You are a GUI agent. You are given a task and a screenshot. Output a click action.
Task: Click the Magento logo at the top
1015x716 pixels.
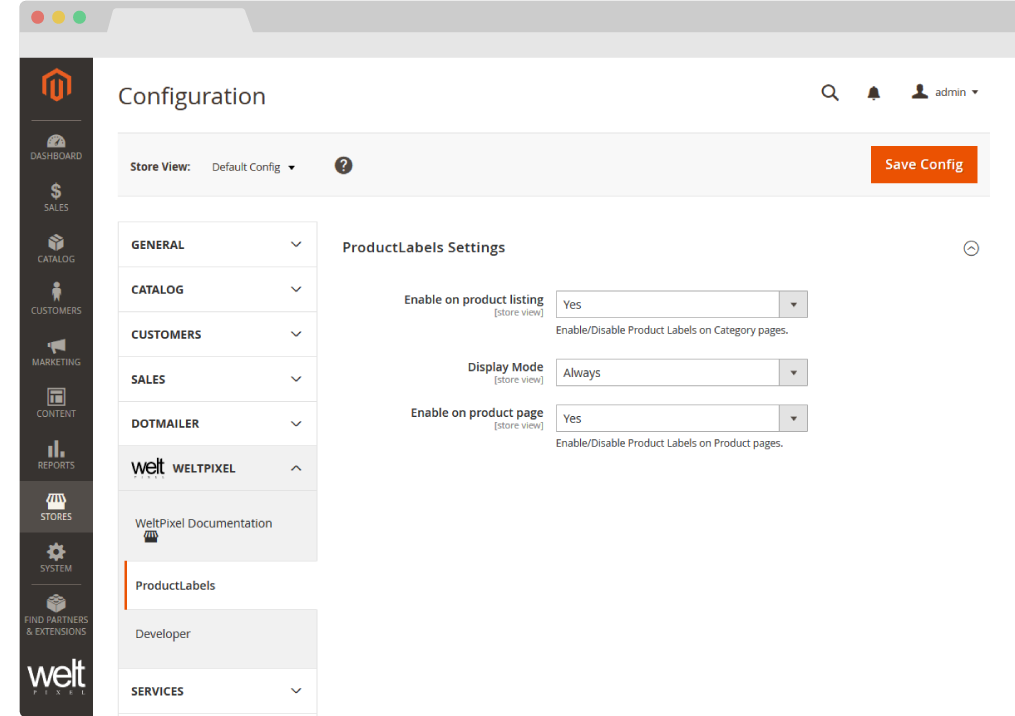click(x=56, y=86)
